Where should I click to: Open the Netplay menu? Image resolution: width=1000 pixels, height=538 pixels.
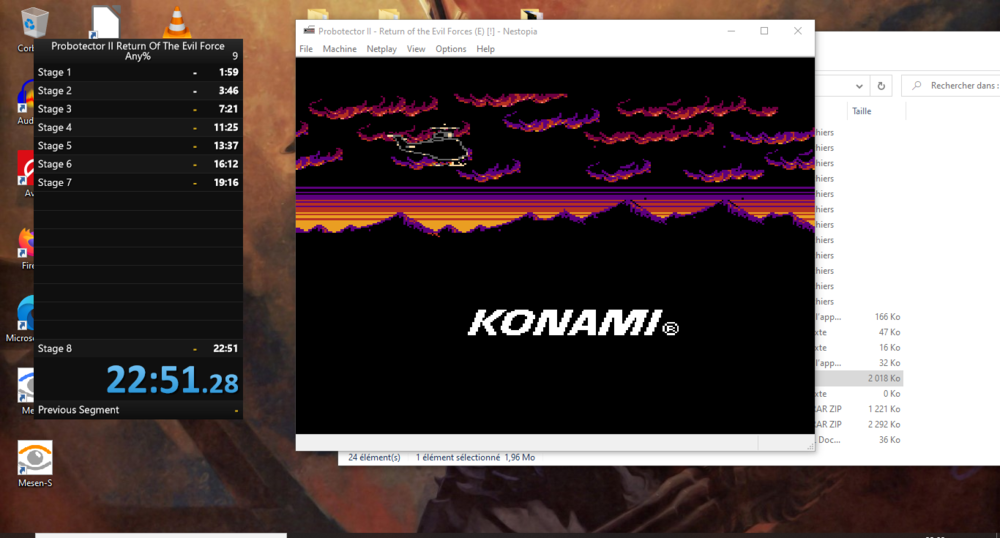[x=381, y=49]
